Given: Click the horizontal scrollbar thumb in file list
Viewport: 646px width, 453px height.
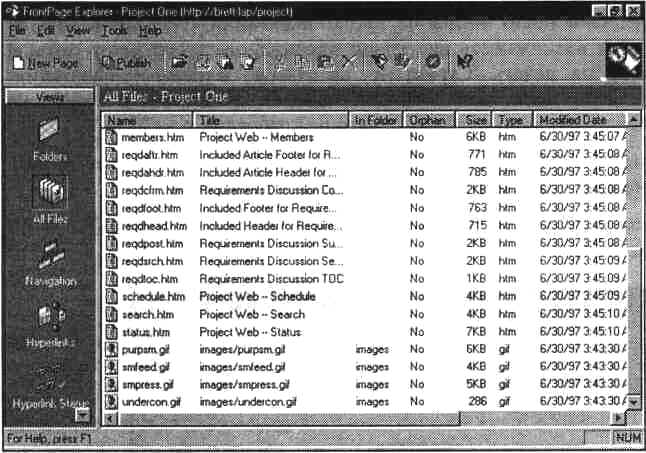Looking at the screenshot, I should 288,419.
